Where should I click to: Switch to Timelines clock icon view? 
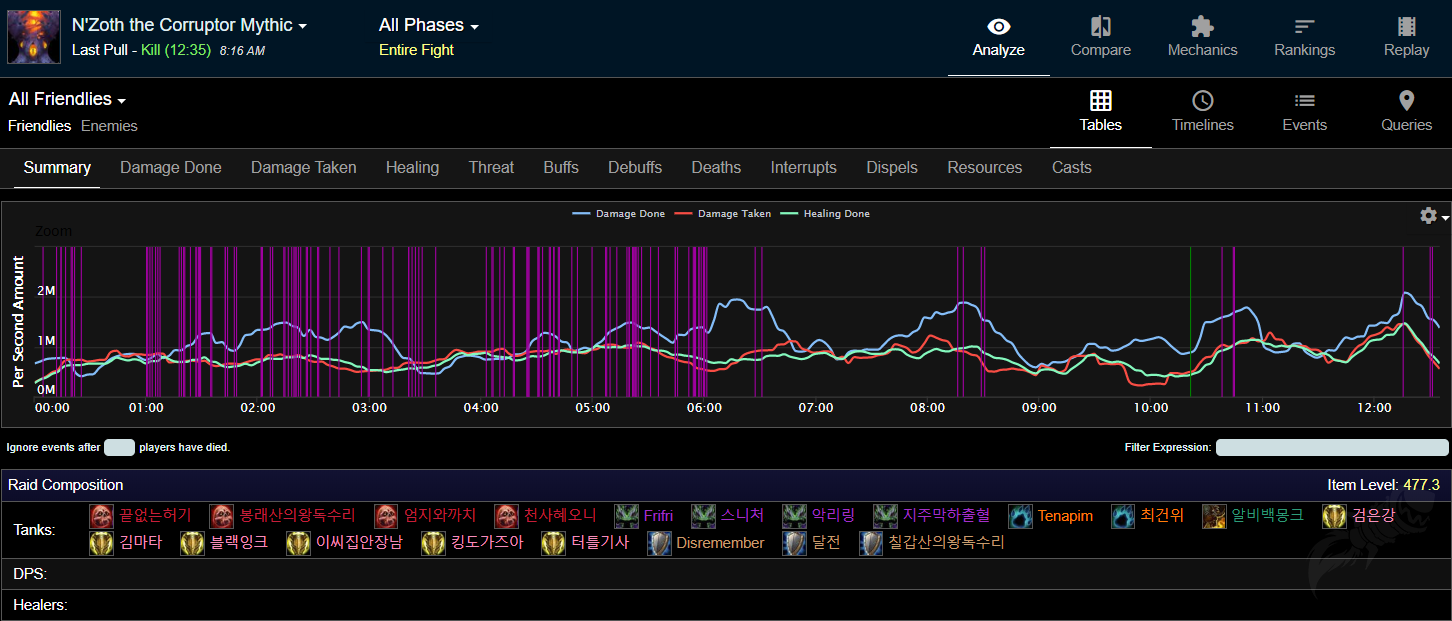pyautogui.click(x=1202, y=101)
